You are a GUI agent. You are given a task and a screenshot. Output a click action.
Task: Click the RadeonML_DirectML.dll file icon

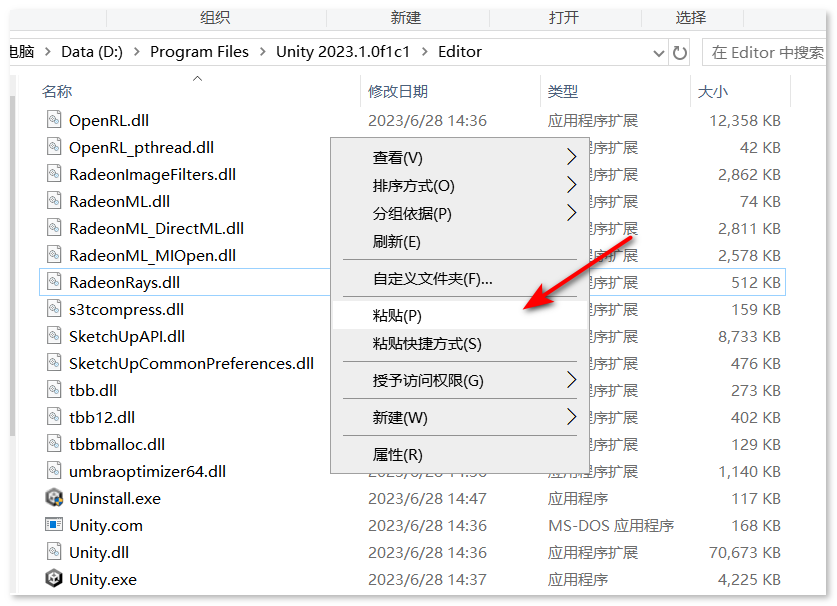[x=54, y=227]
